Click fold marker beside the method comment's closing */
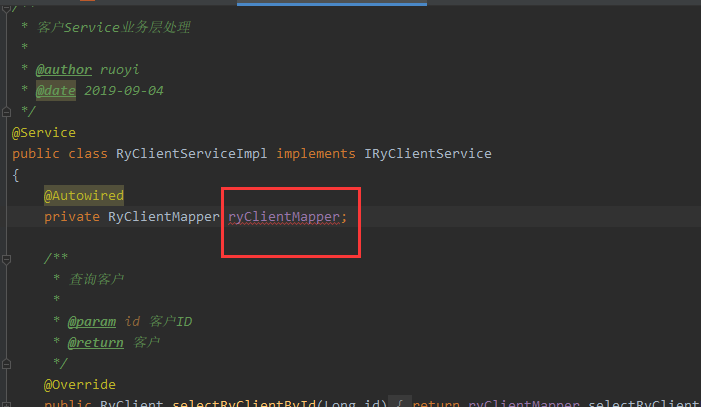The image size is (701, 407). [x=6, y=364]
